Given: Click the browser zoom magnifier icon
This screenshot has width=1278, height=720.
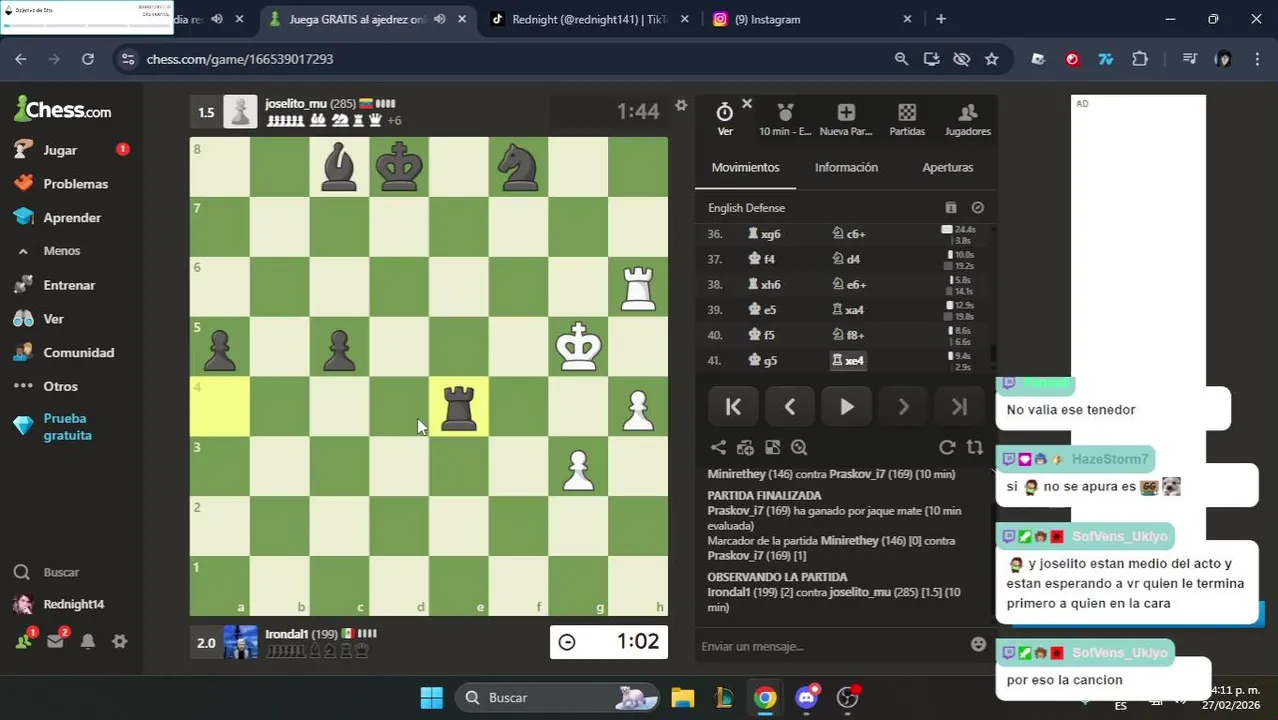Looking at the screenshot, I should (x=901, y=59).
